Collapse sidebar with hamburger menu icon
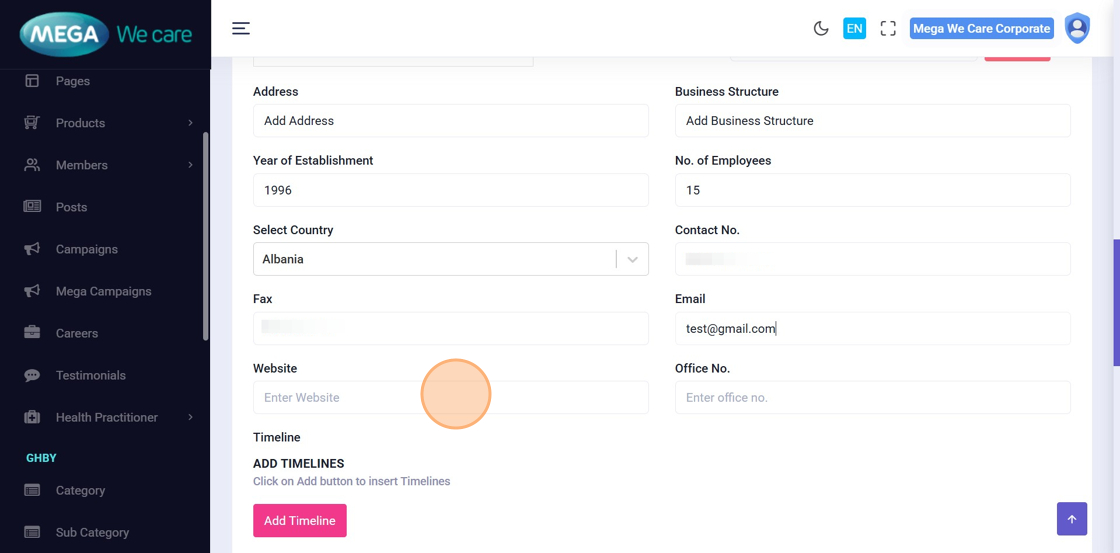Viewport: 1120px width, 553px height. pos(241,29)
